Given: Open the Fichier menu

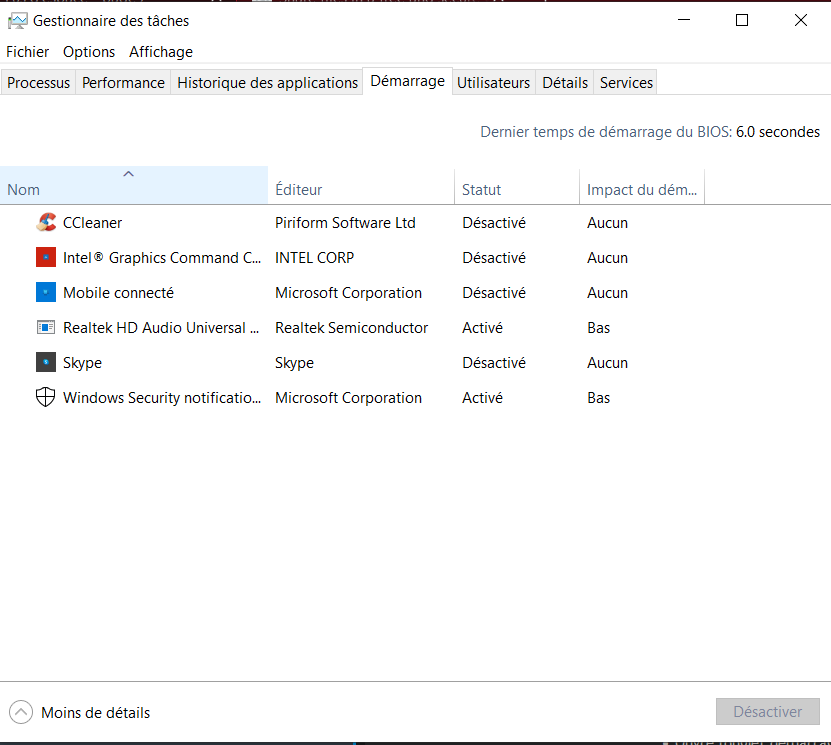Looking at the screenshot, I should (x=27, y=52).
